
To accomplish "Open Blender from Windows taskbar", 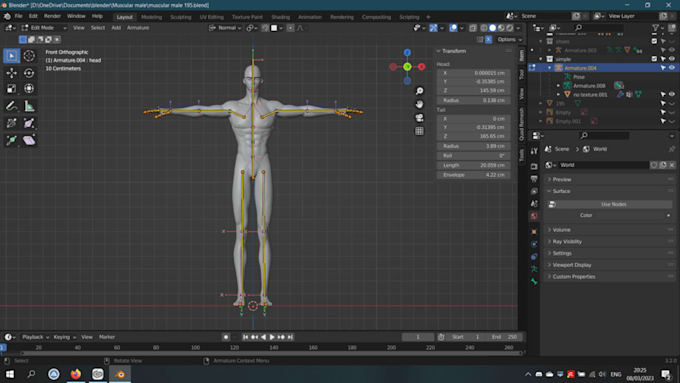I will tap(120, 374).
